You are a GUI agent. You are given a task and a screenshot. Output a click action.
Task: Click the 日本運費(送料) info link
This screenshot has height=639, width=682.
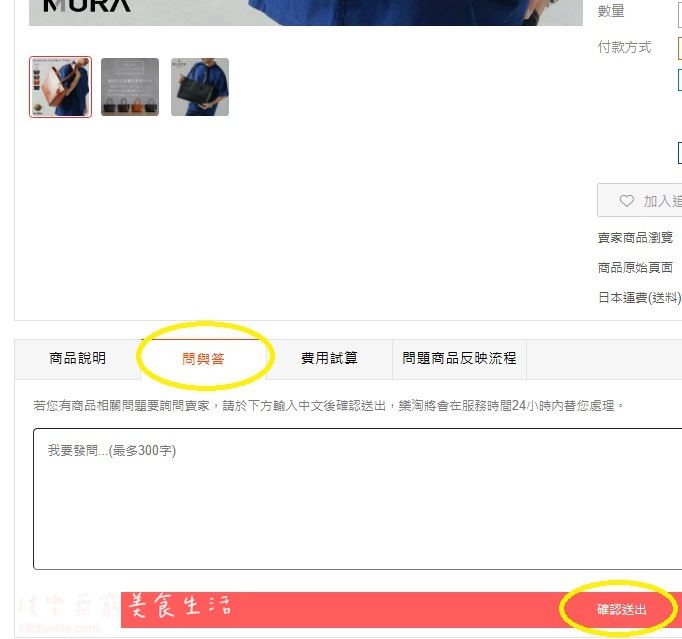(639, 298)
